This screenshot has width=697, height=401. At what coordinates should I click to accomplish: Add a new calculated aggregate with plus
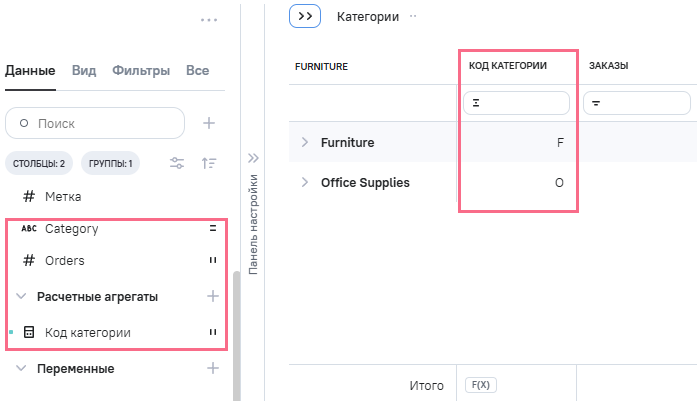point(212,296)
